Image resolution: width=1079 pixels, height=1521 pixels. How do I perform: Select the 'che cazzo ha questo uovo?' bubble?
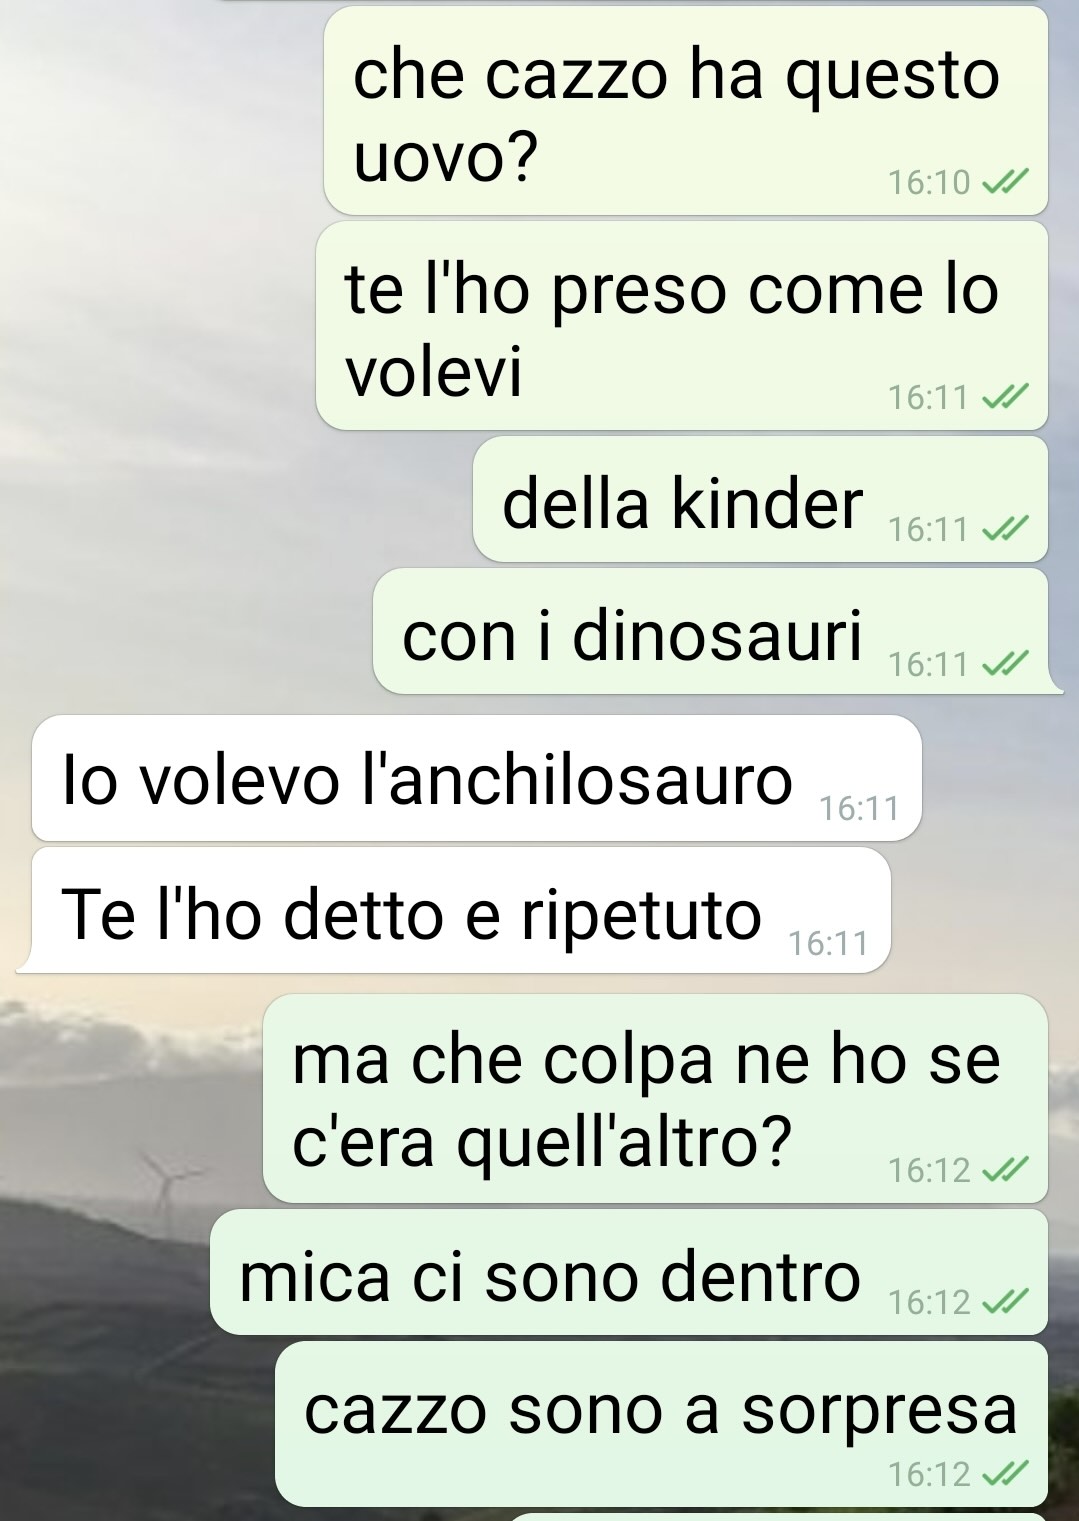[686, 110]
